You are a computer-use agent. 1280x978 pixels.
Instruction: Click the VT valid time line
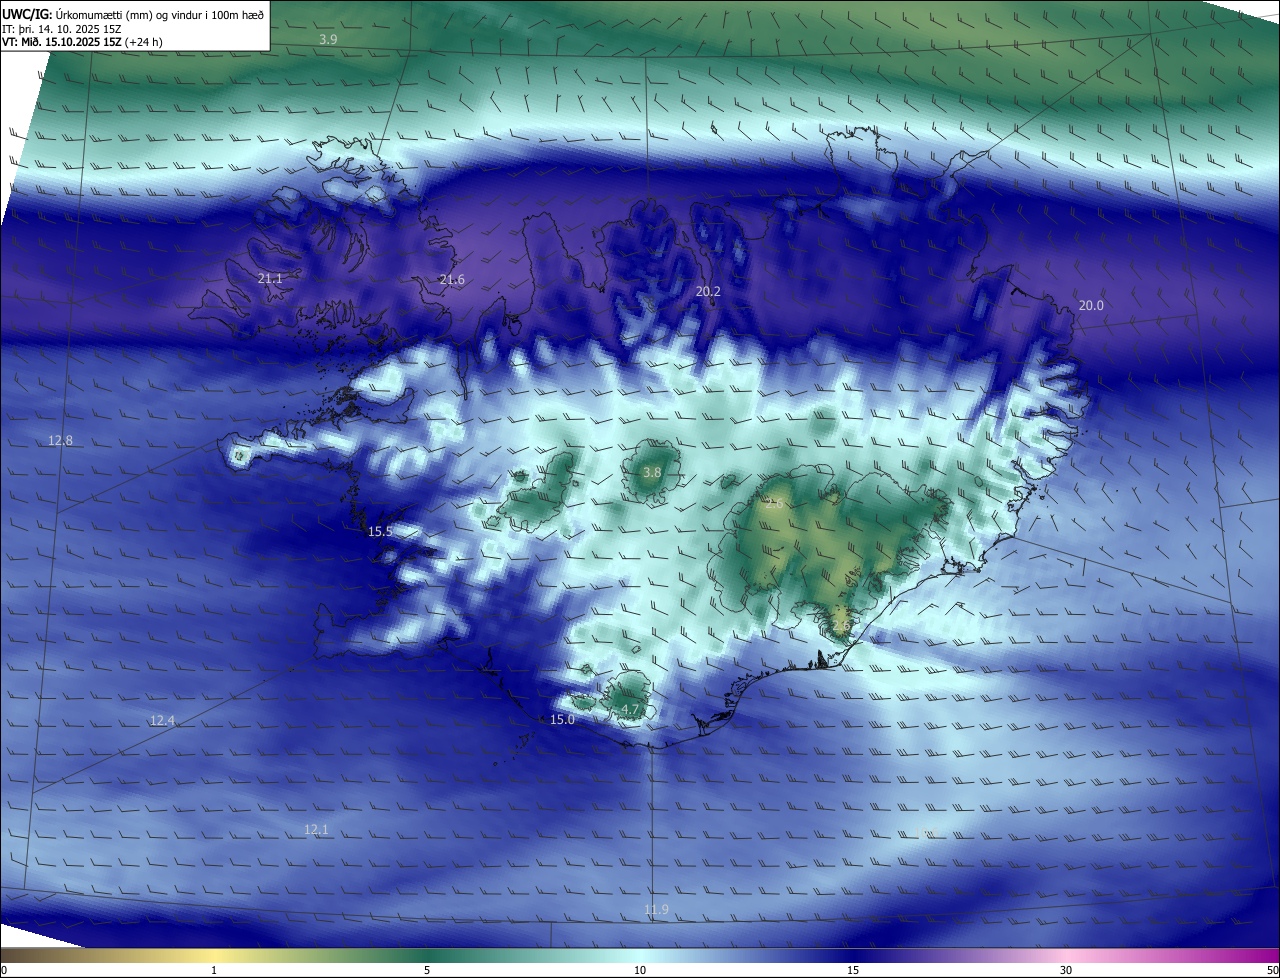pyautogui.click(x=82, y=42)
